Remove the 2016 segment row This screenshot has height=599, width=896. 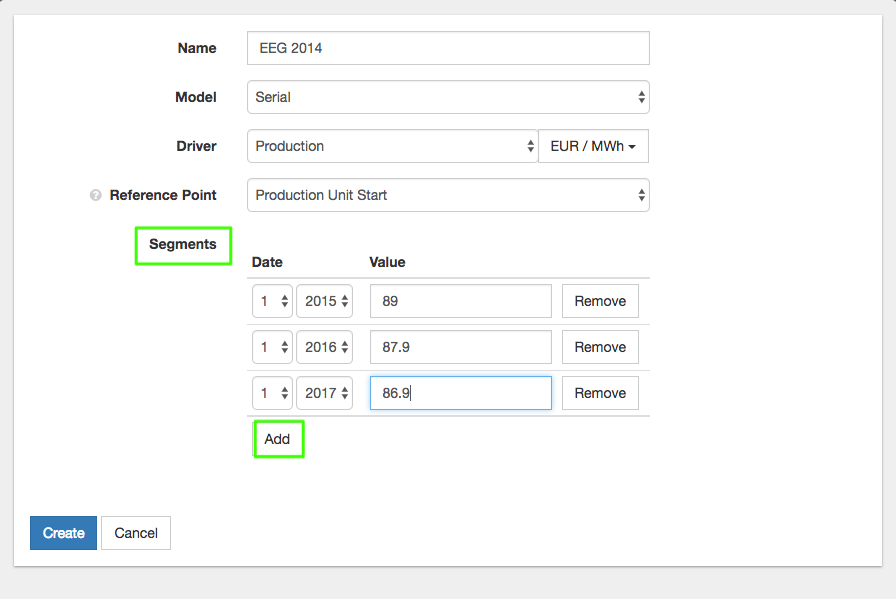click(600, 347)
